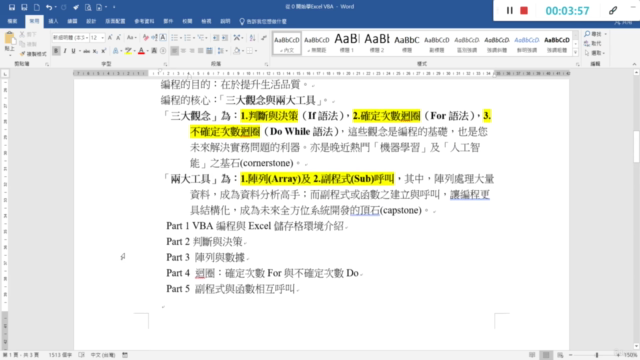
Task: Click the Format Painter brush button
Action: [33, 54]
